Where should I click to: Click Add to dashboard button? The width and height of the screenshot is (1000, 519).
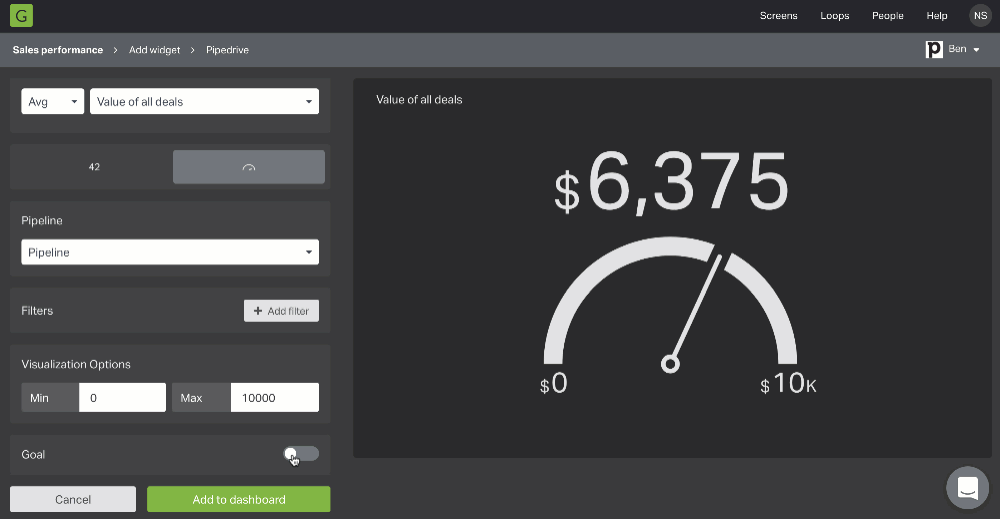pyautogui.click(x=239, y=499)
